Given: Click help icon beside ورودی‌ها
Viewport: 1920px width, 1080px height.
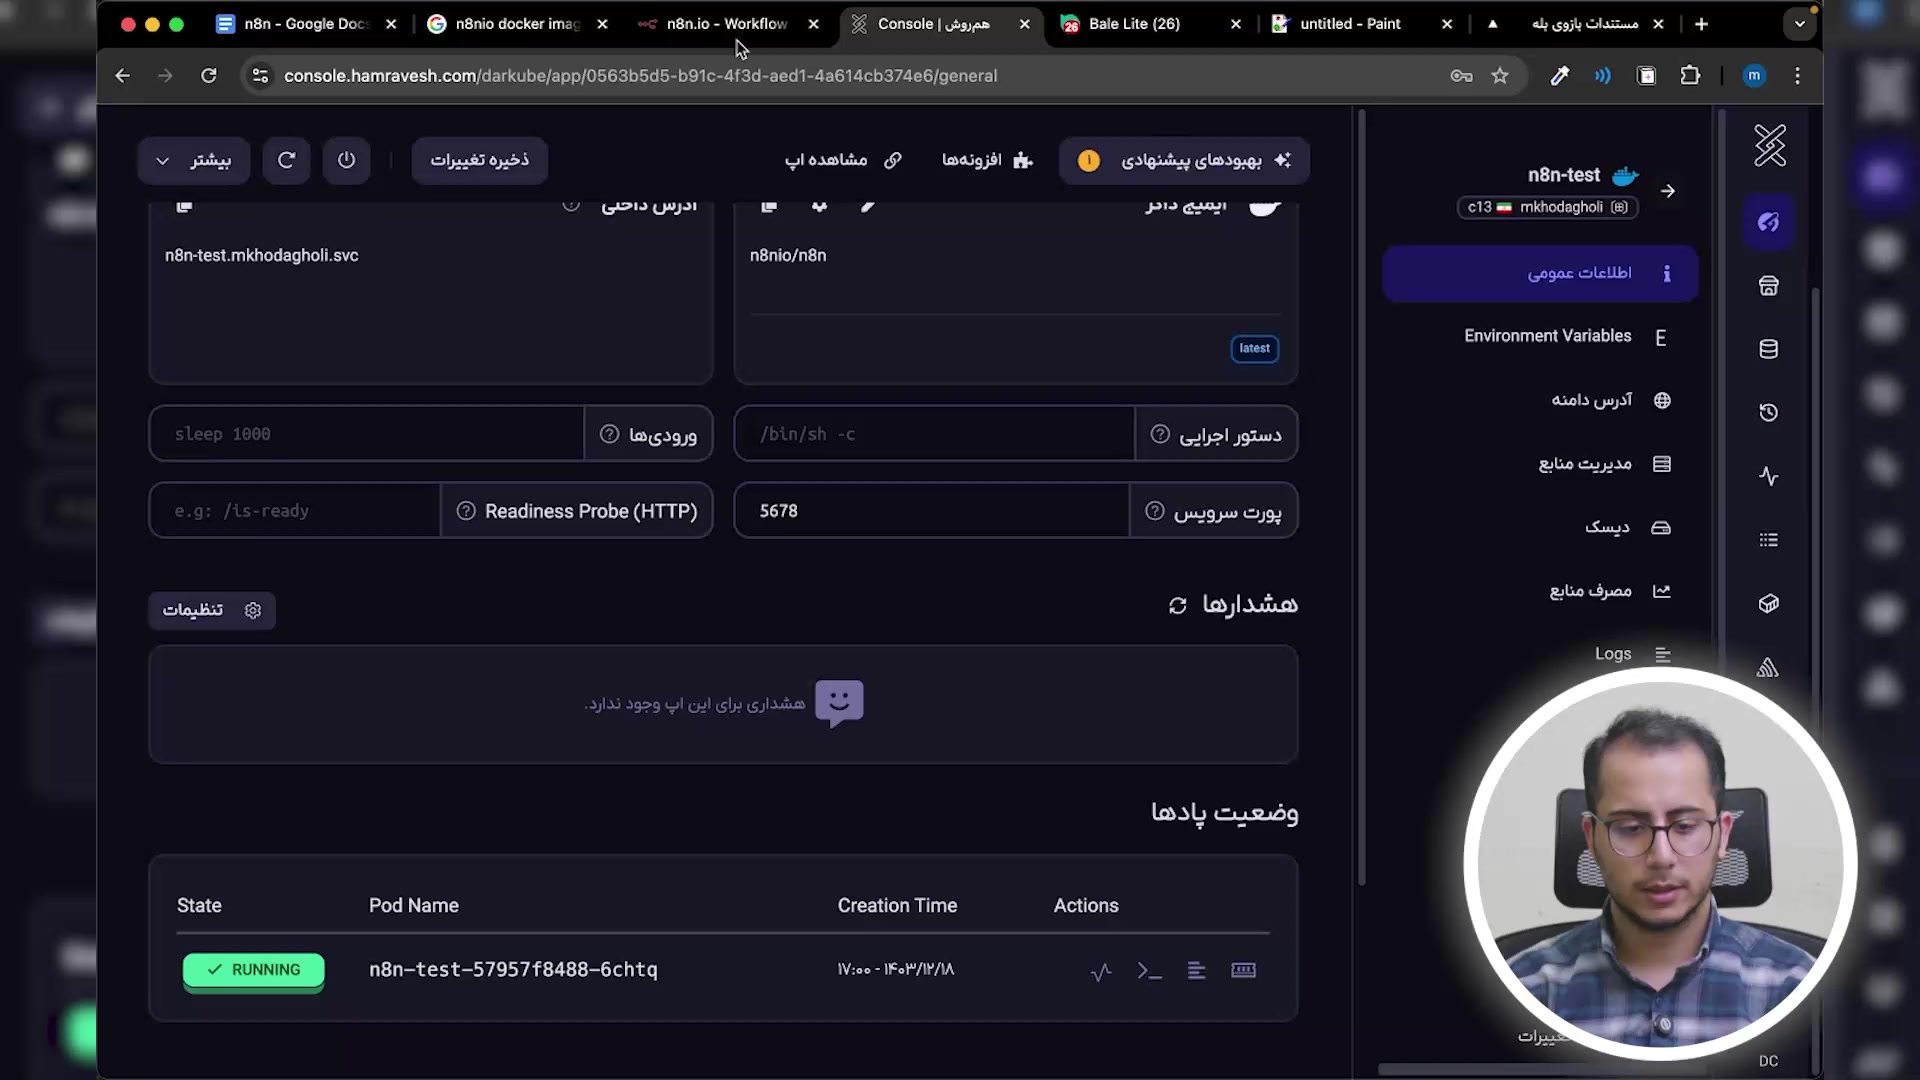Looking at the screenshot, I should point(609,434).
